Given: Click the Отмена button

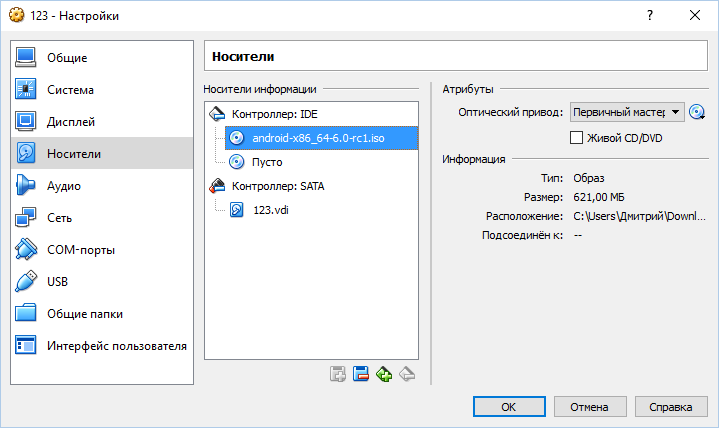Looking at the screenshot, I should tap(590, 407).
